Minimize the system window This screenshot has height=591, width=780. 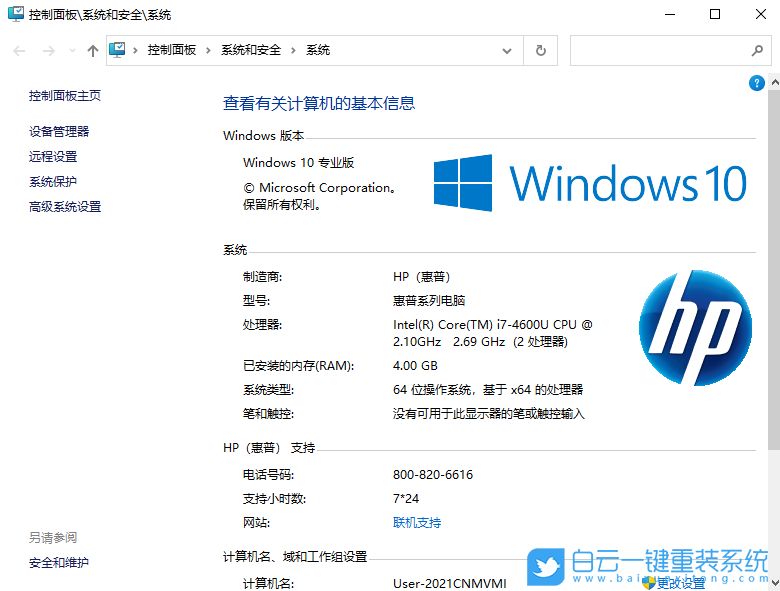[670, 14]
